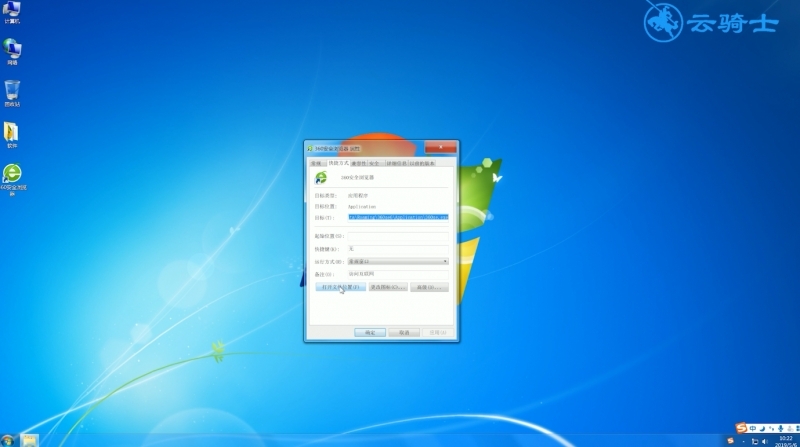Select the 软件 folder icon on desktop

[x=12, y=135]
